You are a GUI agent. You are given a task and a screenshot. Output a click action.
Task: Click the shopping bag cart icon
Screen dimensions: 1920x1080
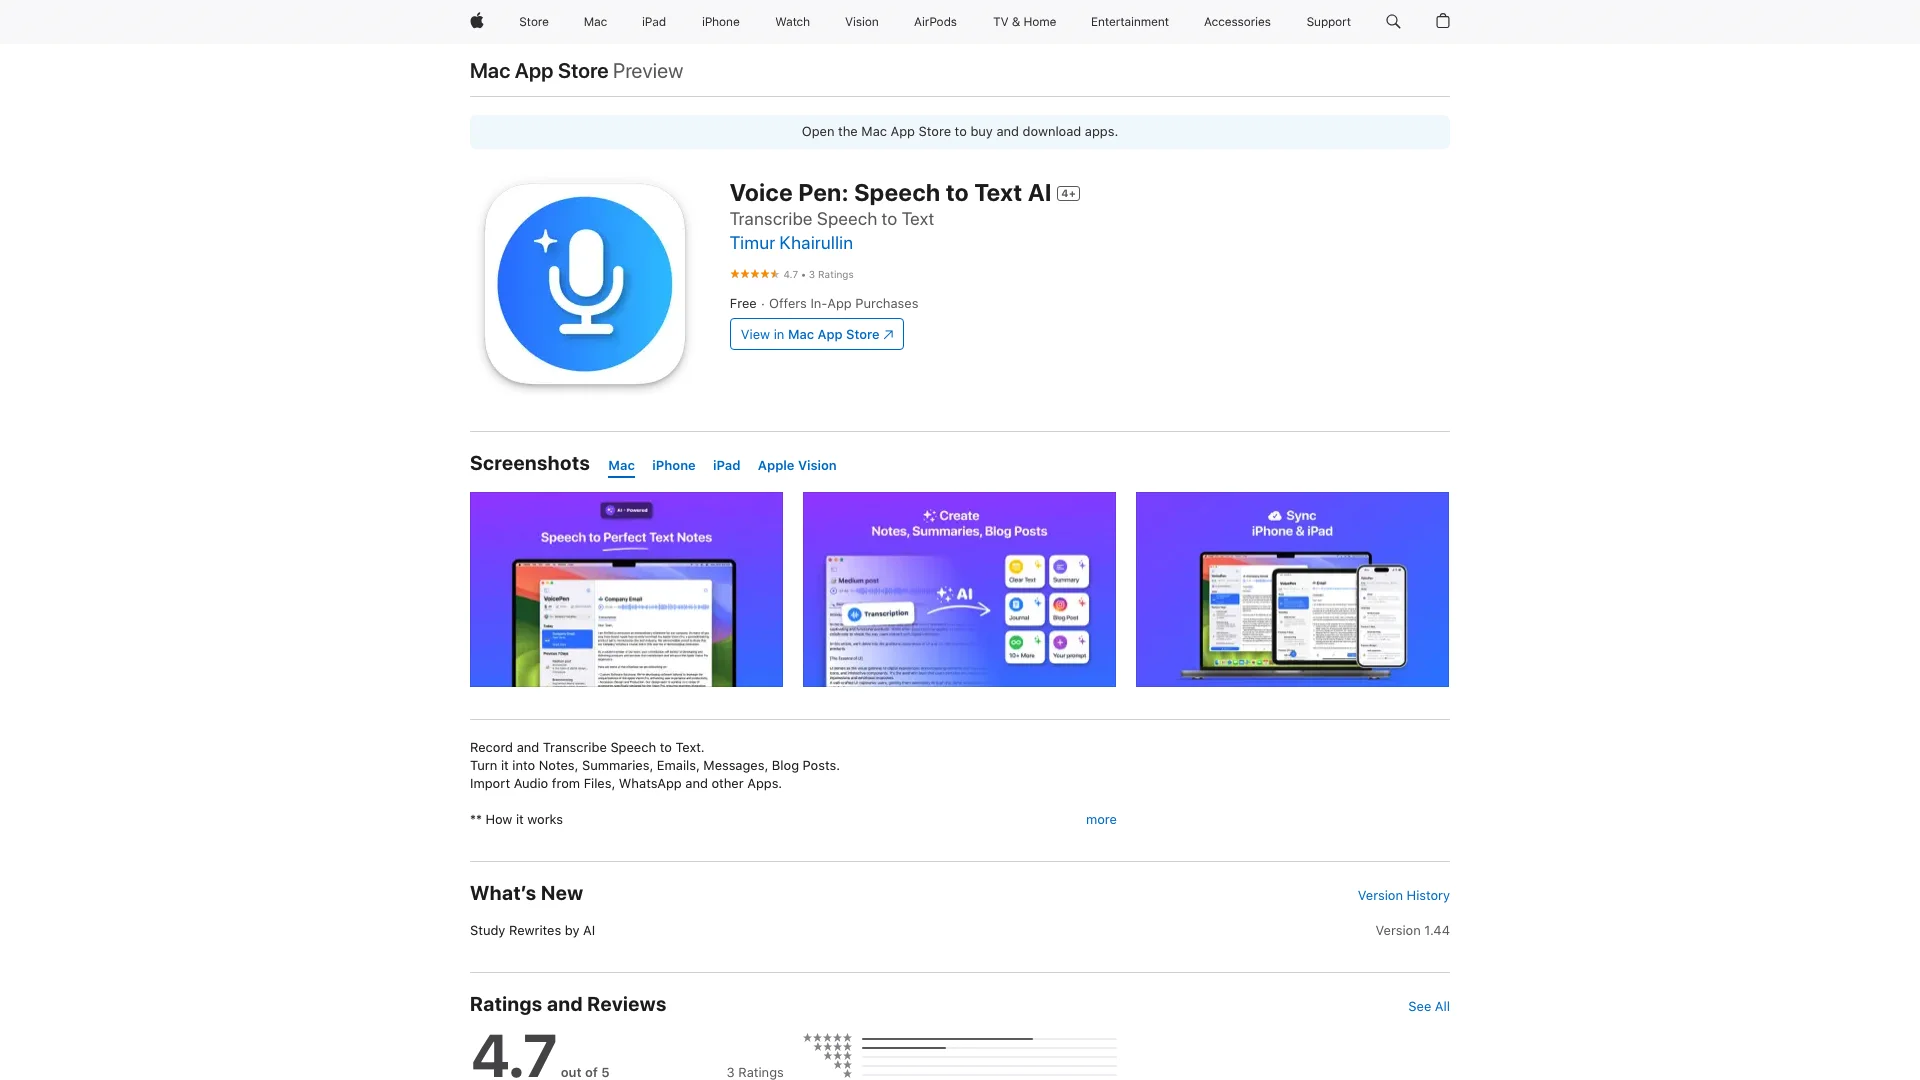pos(1443,21)
